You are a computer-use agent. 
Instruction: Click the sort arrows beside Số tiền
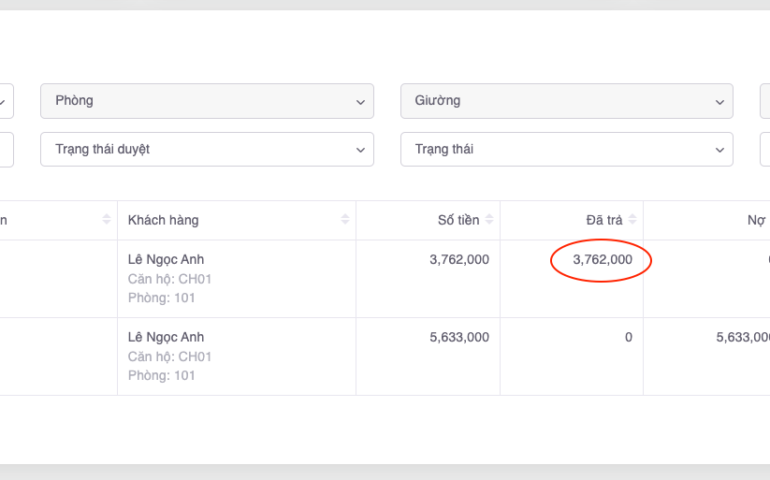click(489, 219)
